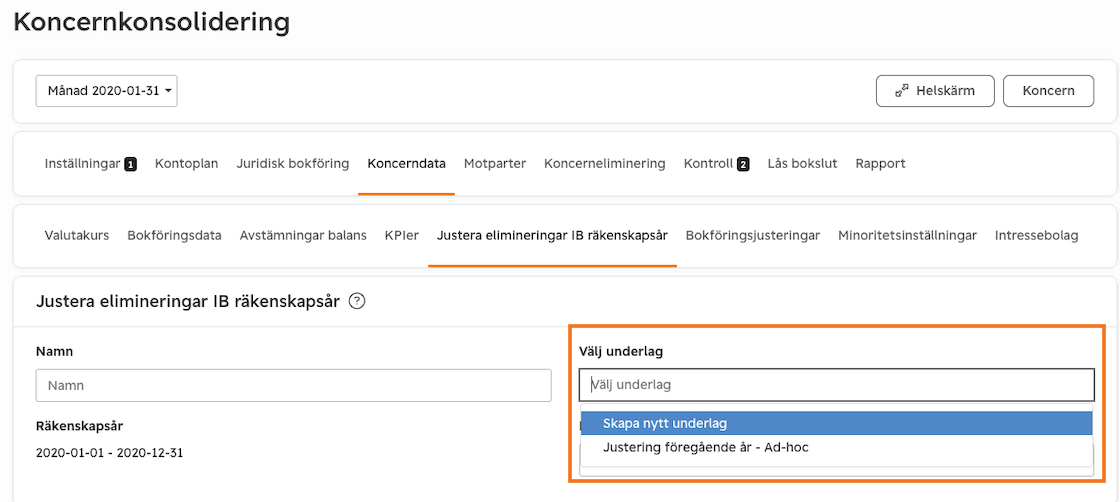Select Skapa nytt underlag option
The height and width of the screenshot is (502, 1120).
pyautogui.click(x=836, y=423)
